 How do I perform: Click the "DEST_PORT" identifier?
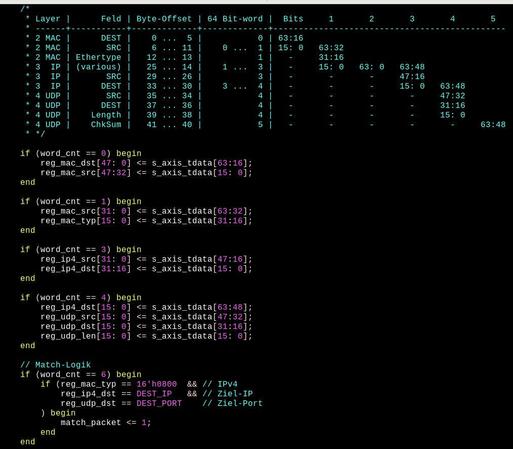[159, 403]
